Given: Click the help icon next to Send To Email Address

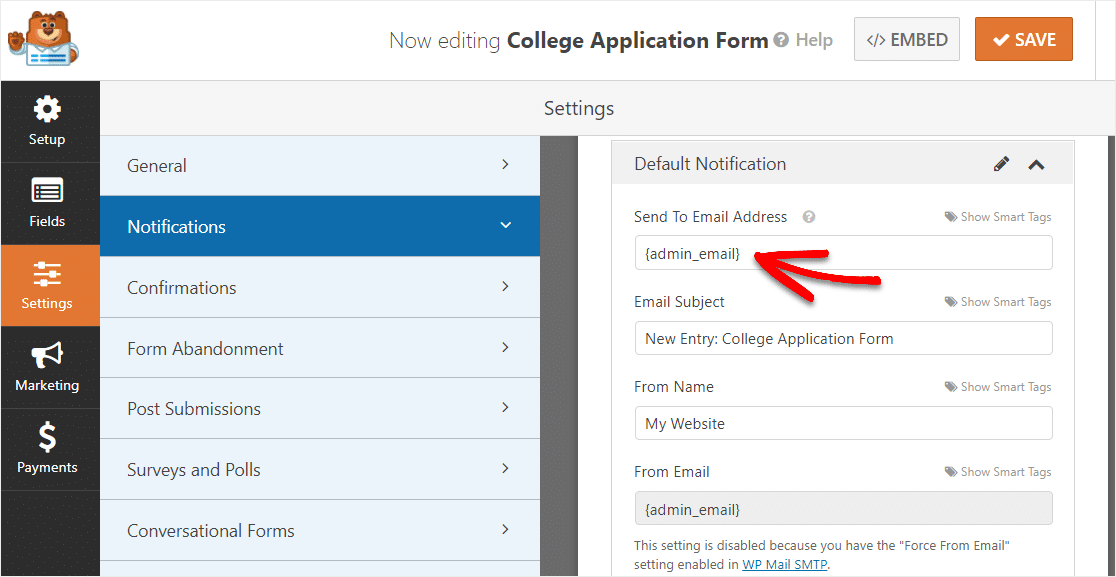Looking at the screenshot, I should pyautogui.click(x=809, y=217).
